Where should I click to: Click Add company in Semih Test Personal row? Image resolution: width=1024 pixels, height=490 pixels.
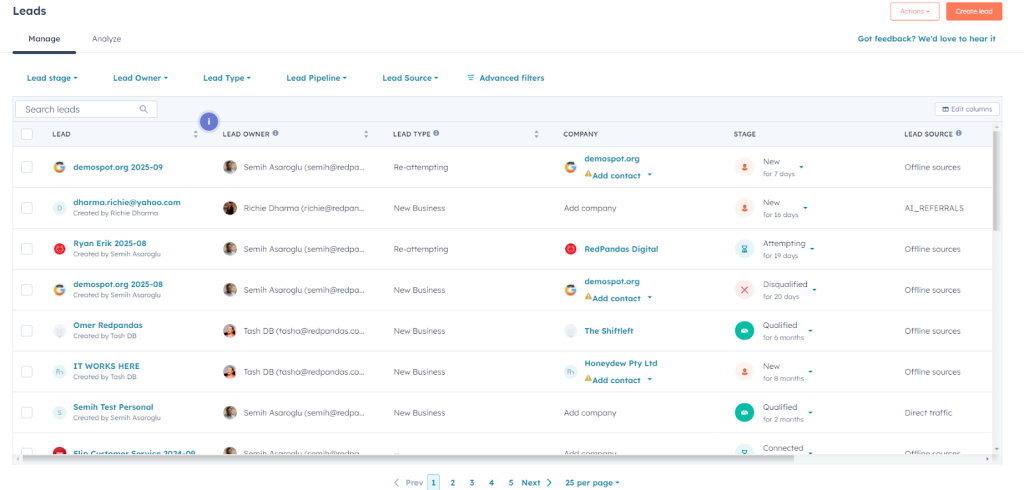click(590, 413)
